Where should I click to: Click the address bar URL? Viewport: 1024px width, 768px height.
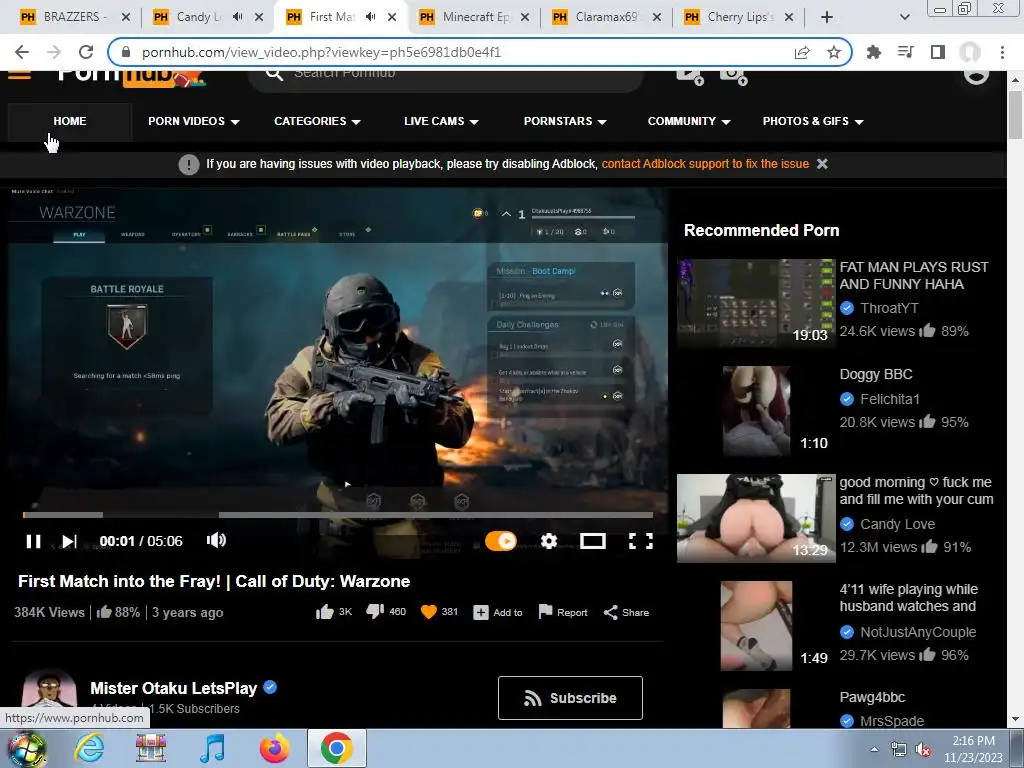pos(321,52)
